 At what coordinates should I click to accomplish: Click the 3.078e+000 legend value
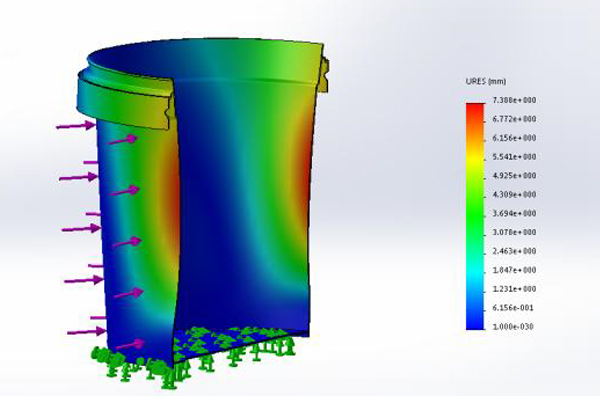coord(515,233)
